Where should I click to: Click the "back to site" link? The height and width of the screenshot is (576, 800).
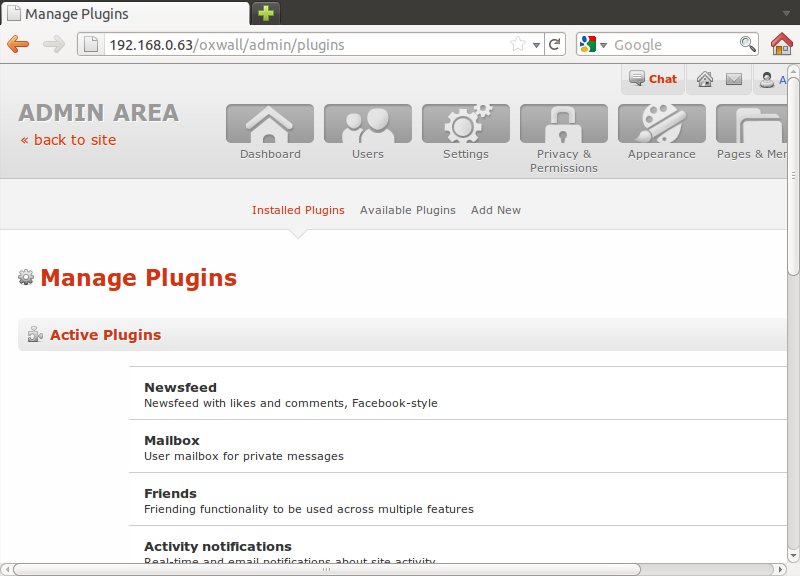[x=68, y=140]
